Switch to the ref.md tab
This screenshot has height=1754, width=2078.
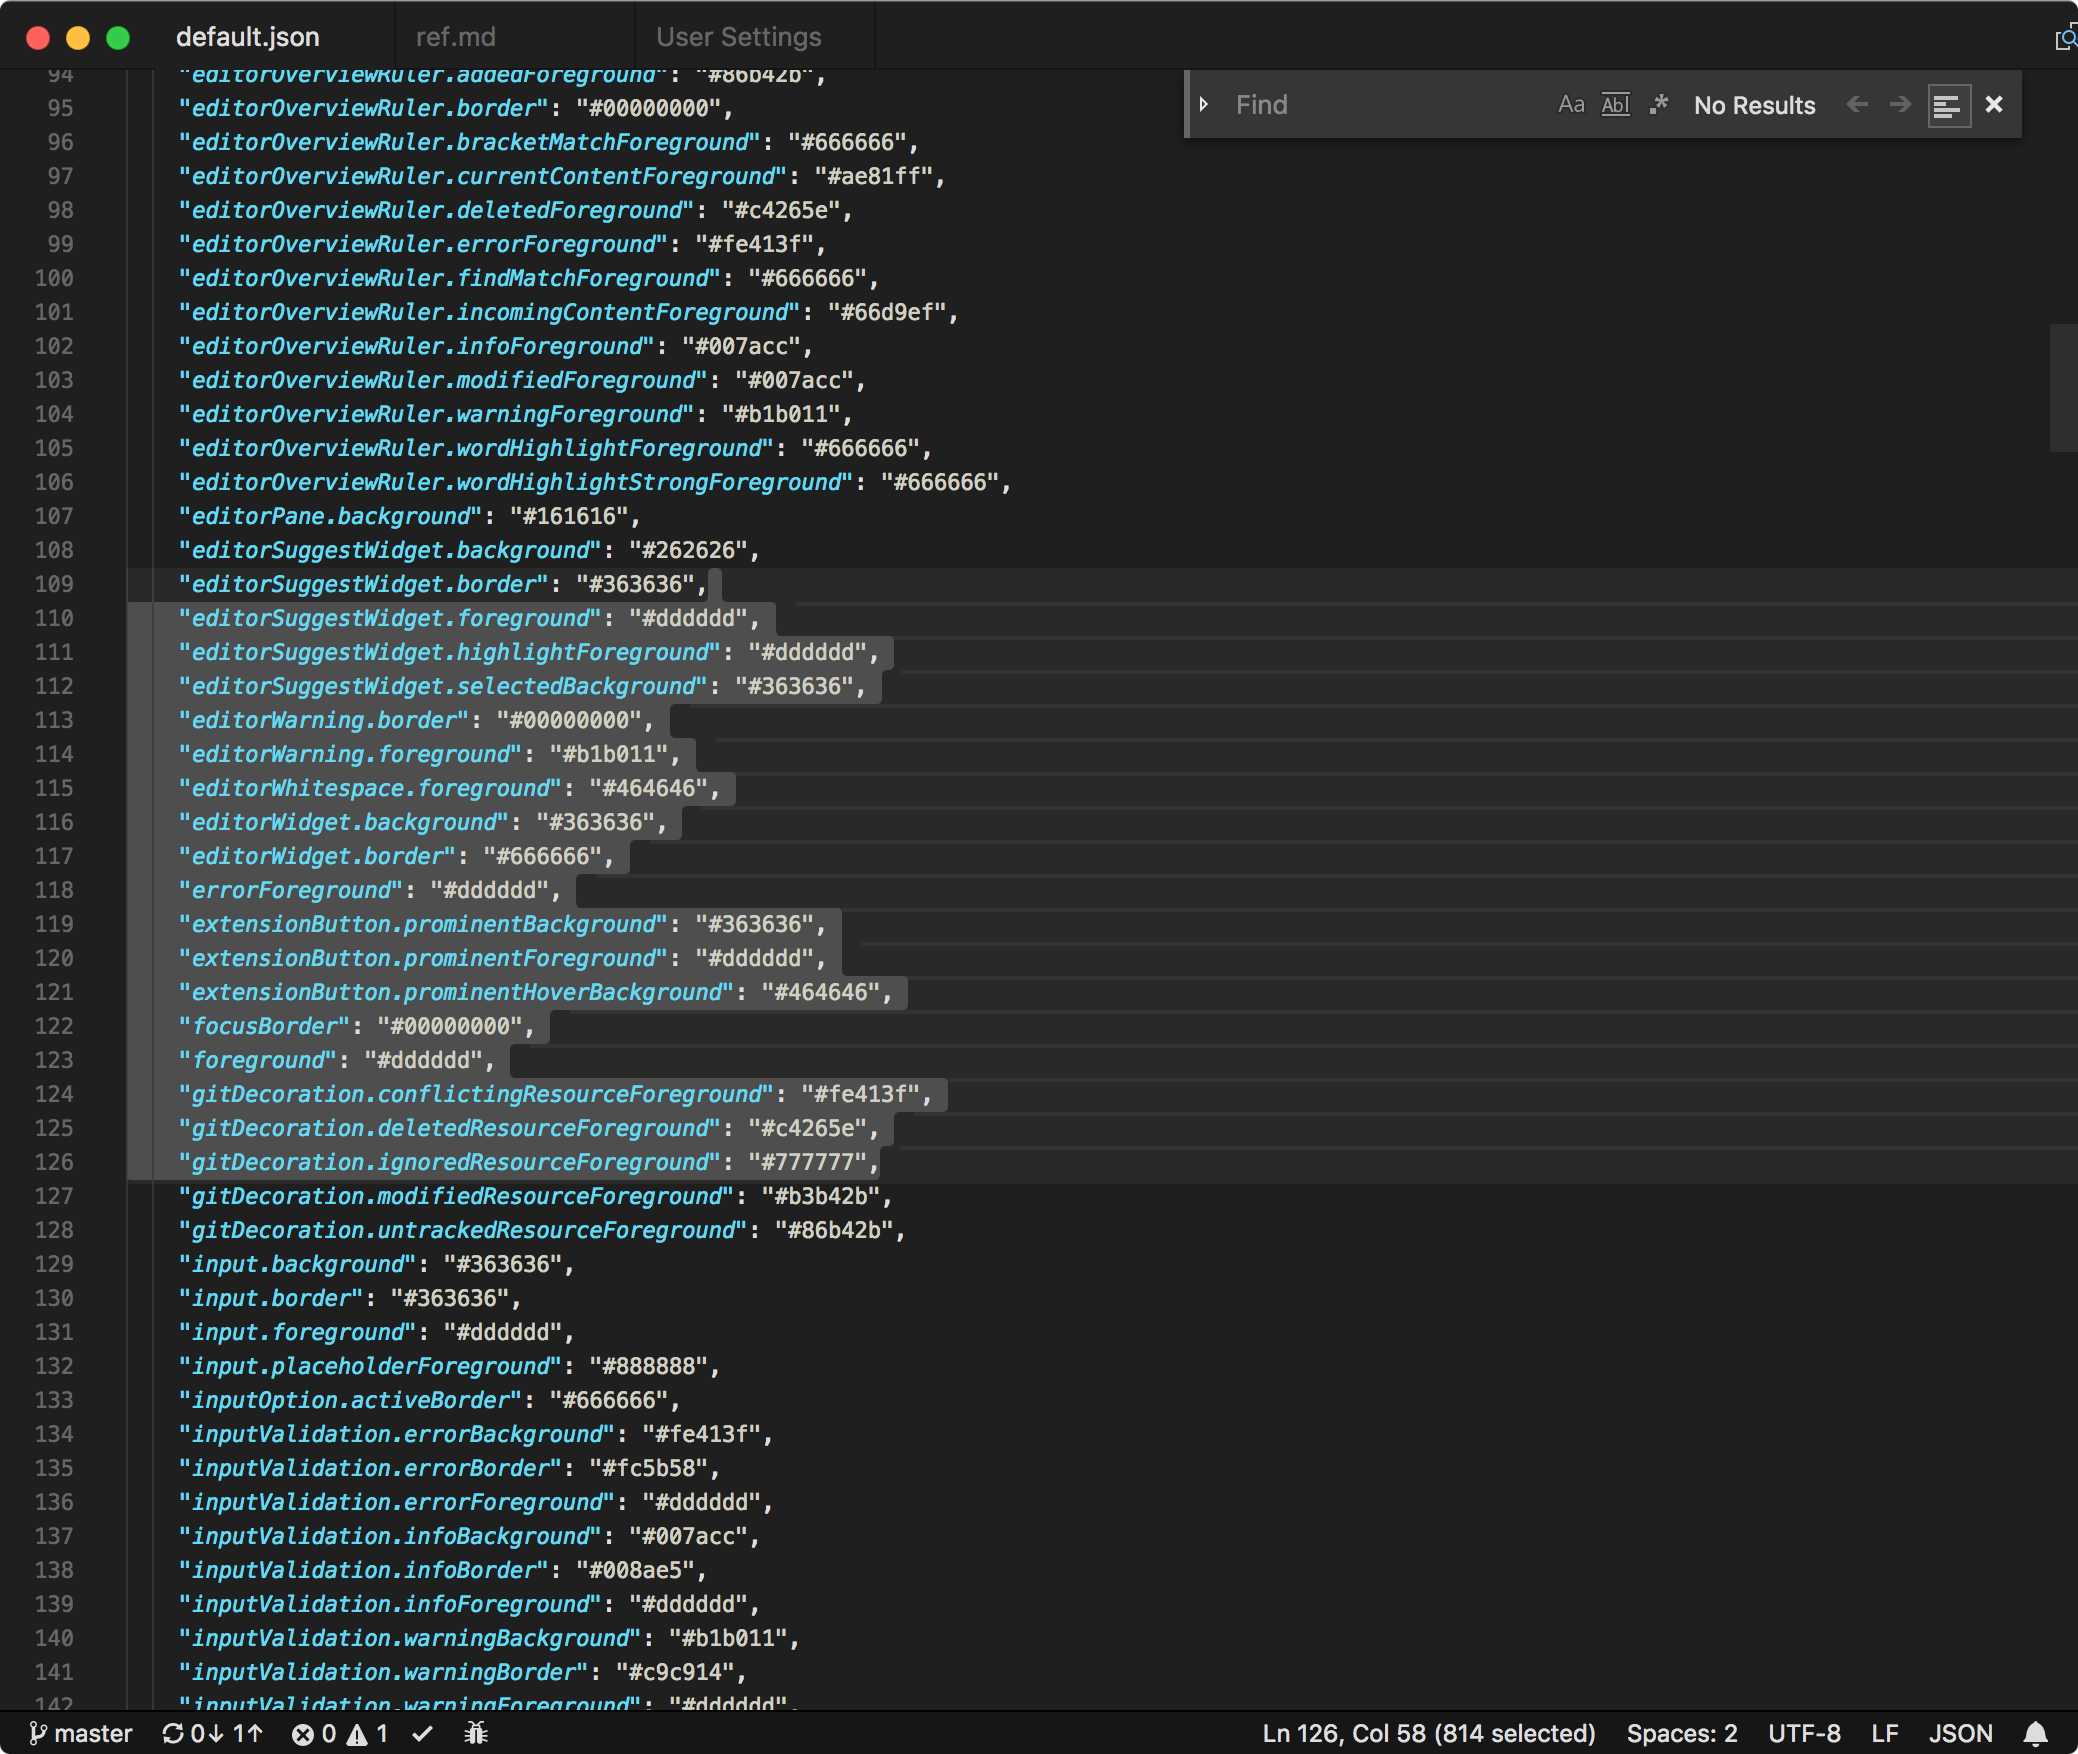456,36
